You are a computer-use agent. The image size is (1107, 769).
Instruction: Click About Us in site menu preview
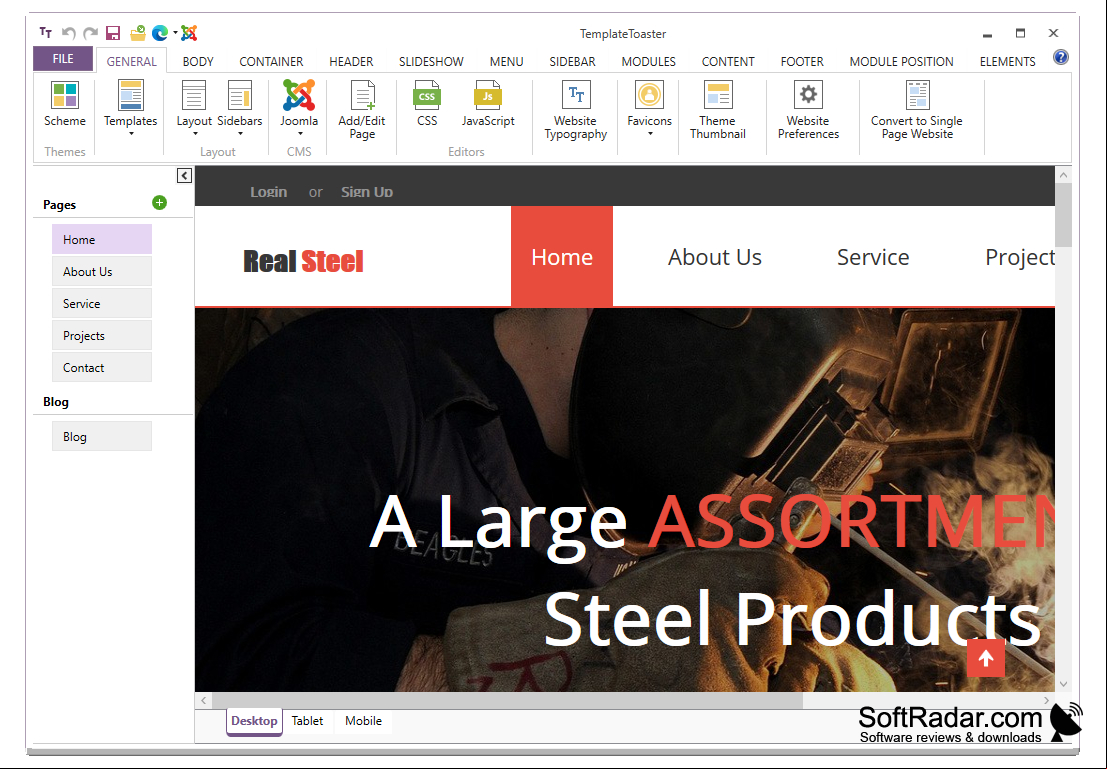point(714,257)
